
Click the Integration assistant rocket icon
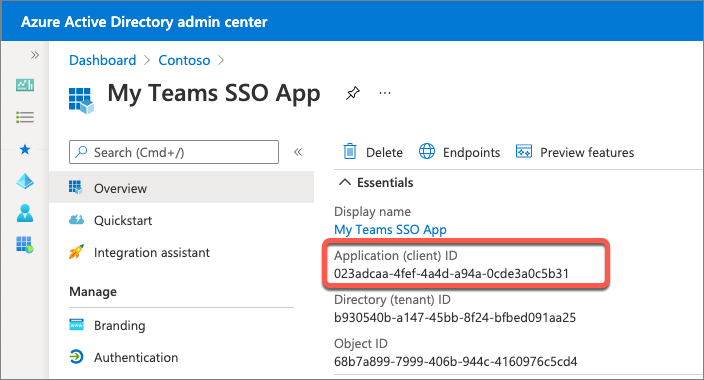tap(76, 252)
